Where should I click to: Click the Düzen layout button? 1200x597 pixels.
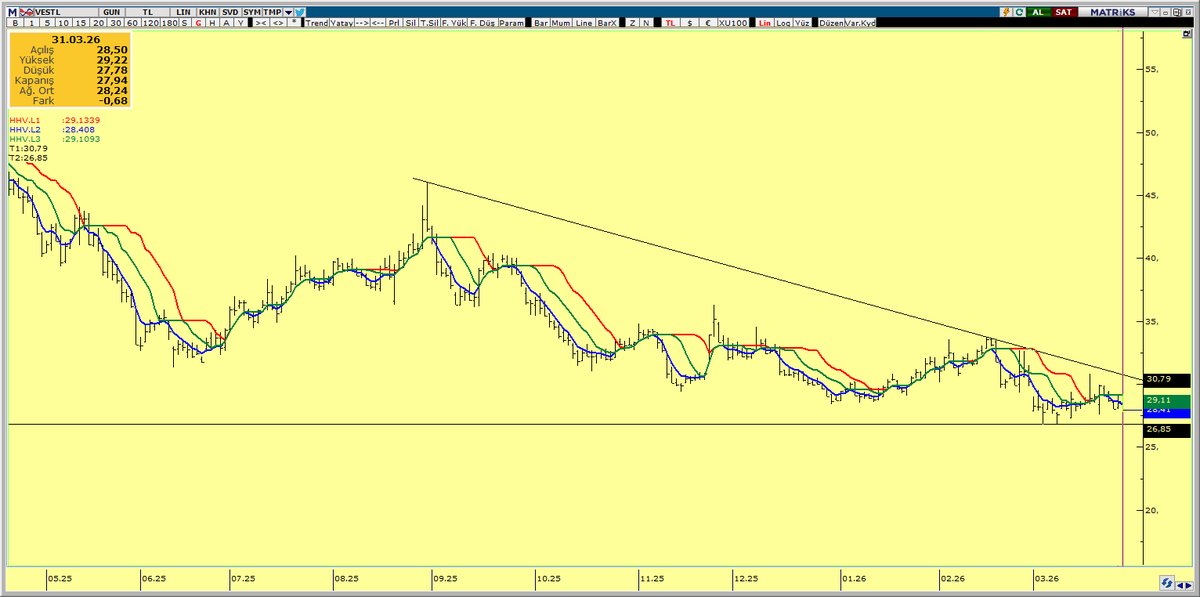coord(832,22)
